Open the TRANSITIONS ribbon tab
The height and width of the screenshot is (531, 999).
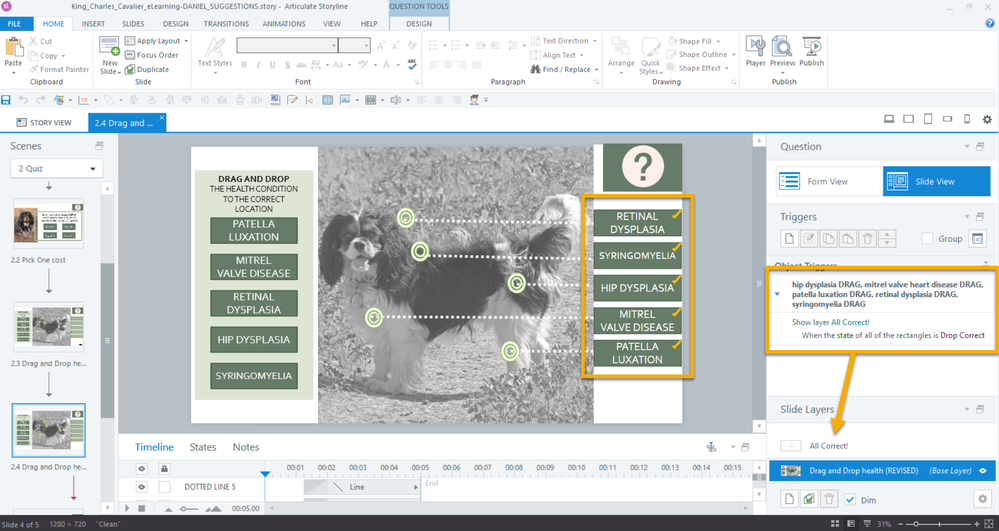coord(226,23)
